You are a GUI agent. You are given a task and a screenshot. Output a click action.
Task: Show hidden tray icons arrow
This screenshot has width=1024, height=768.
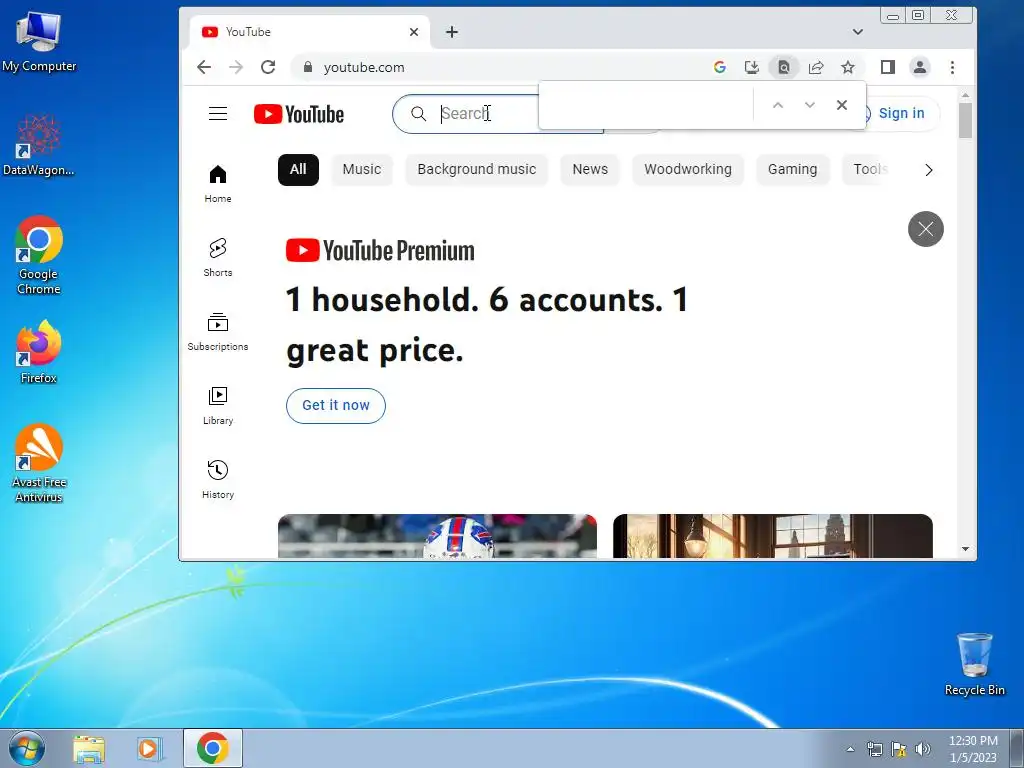850,749
